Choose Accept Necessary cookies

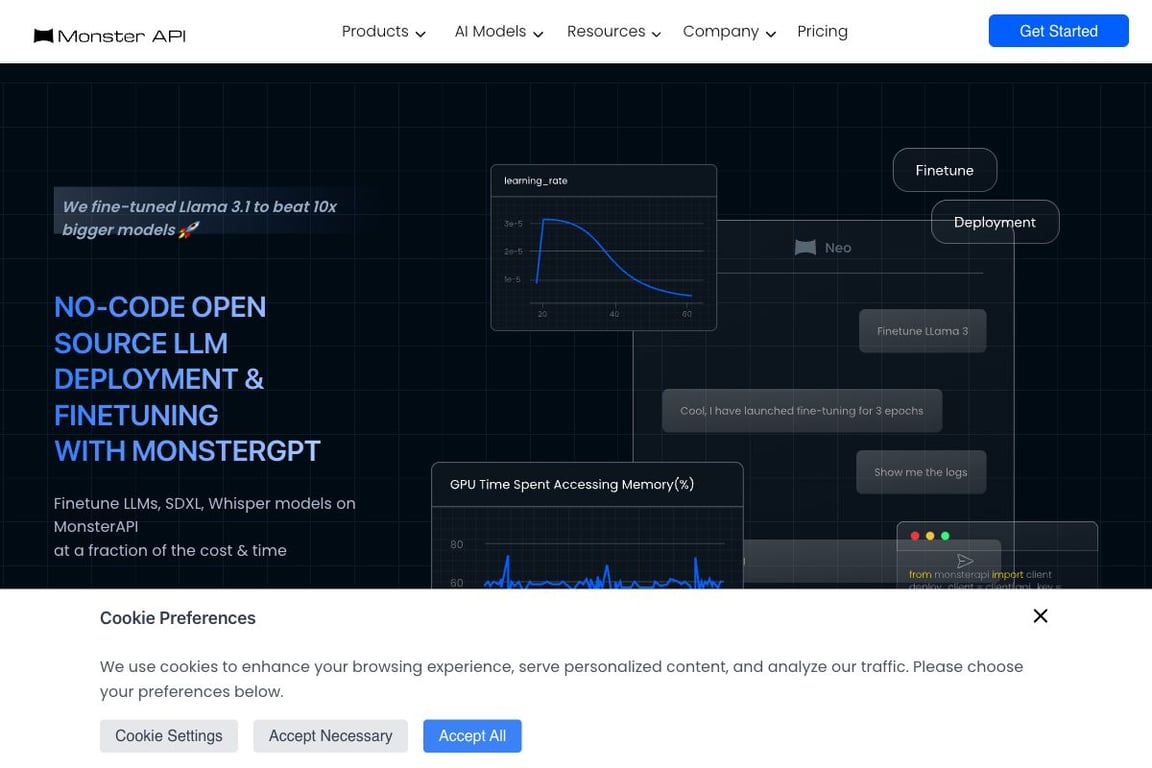click(331, 736)
